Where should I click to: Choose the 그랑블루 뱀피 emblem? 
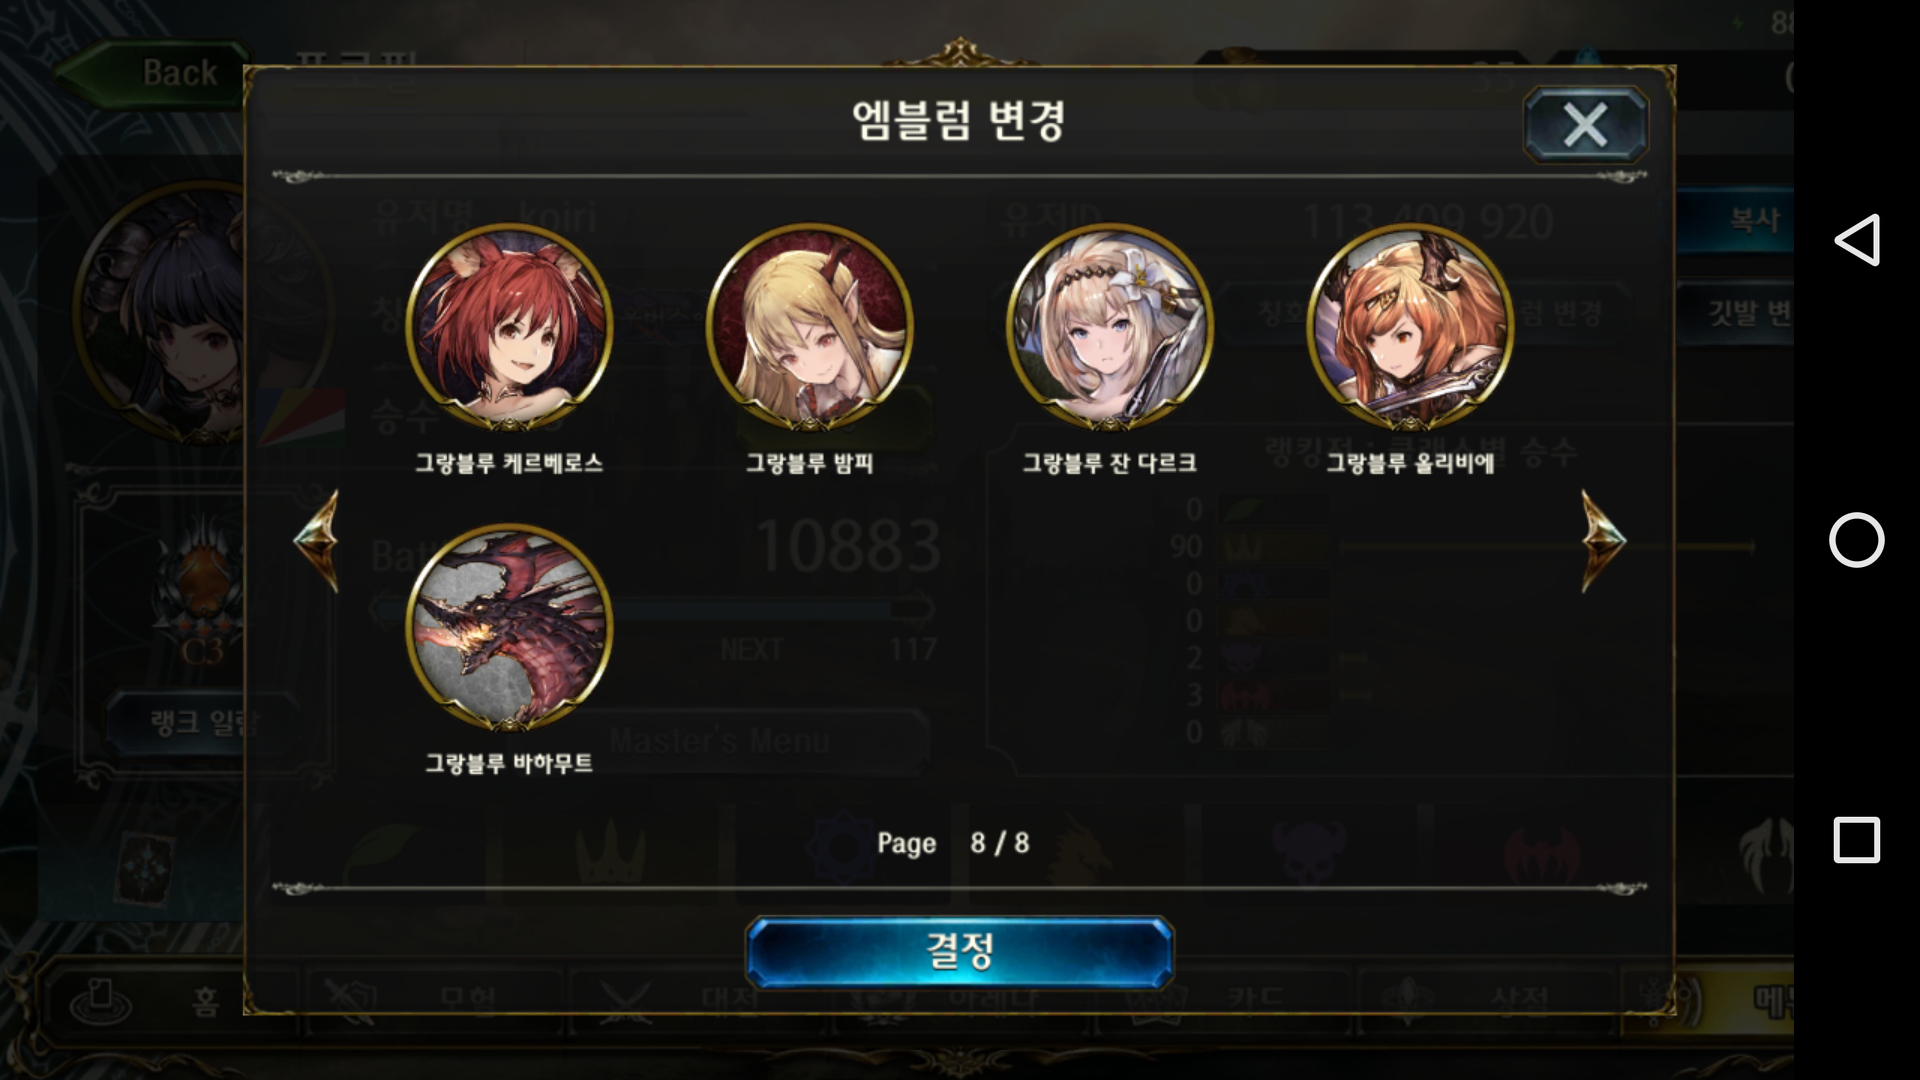pos(809,326)
